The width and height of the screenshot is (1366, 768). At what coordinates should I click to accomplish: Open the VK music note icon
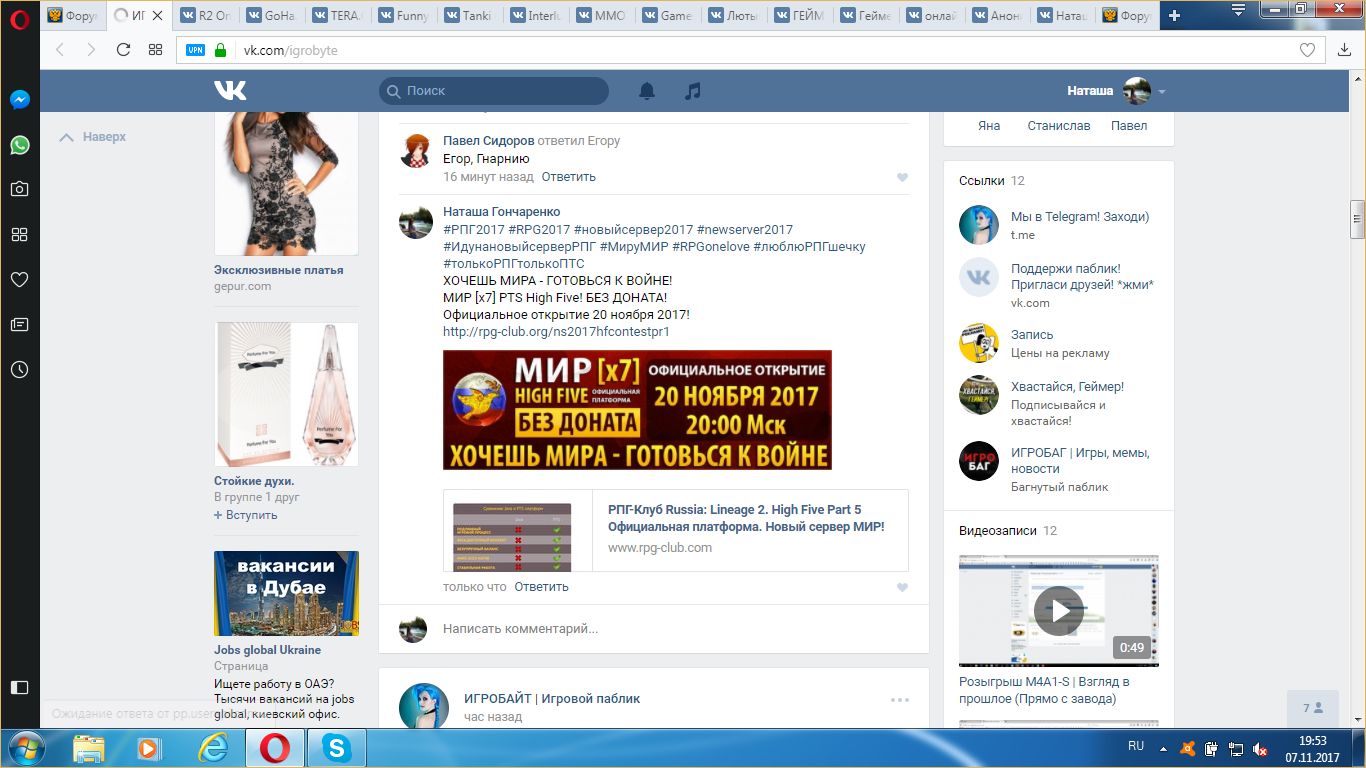[x=692, y=91]
